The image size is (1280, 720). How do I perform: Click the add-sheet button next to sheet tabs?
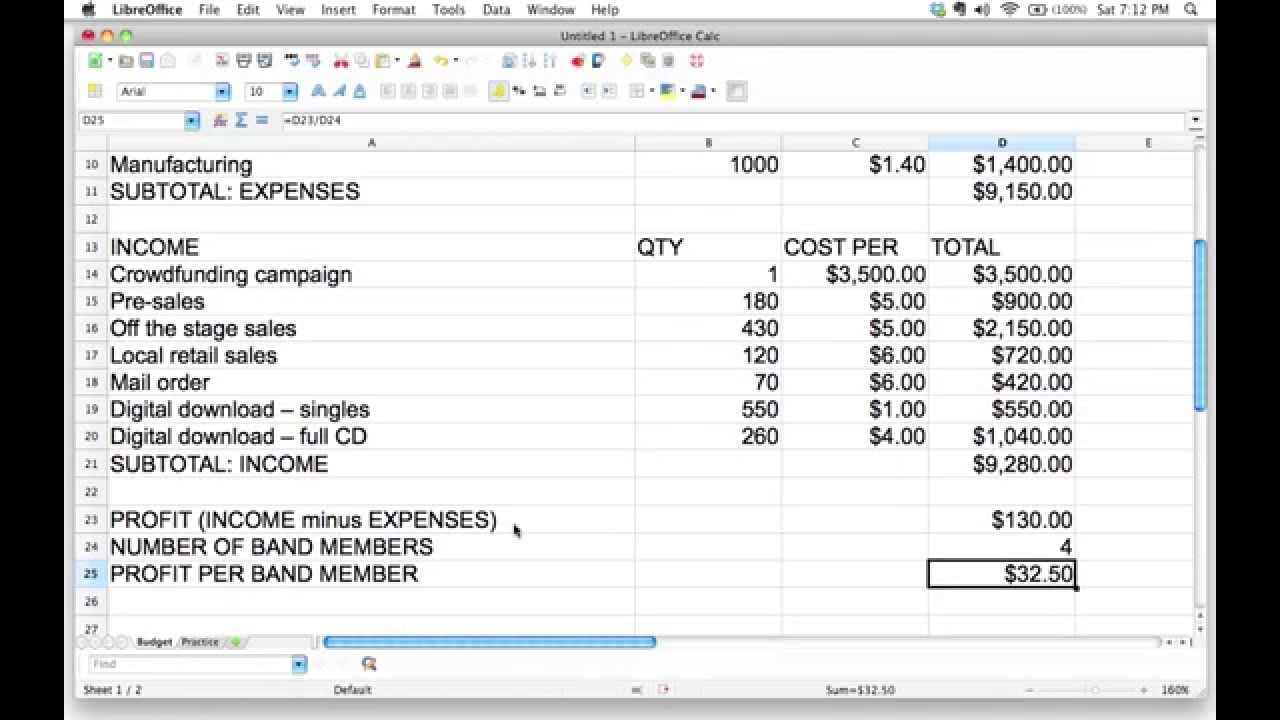click(x=235, y=641)
